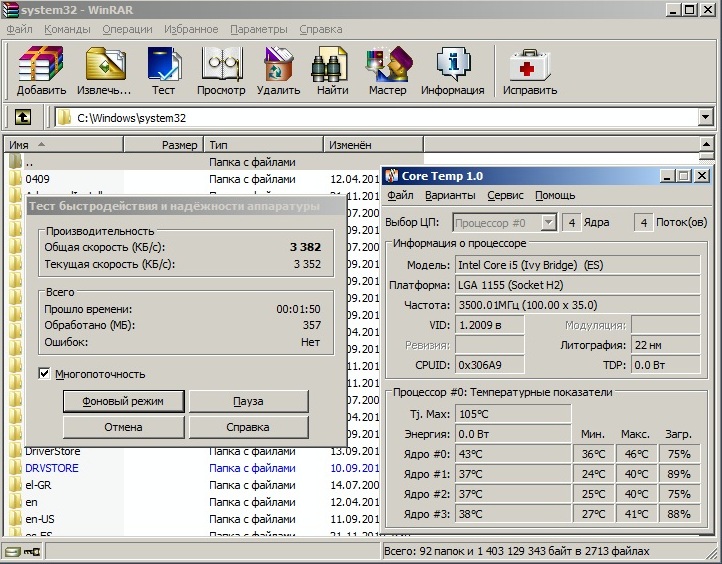The width and height of the screenshot is (722, 564).
Task: Open the Просмотр (View) book icon
Action: point(222,63)
